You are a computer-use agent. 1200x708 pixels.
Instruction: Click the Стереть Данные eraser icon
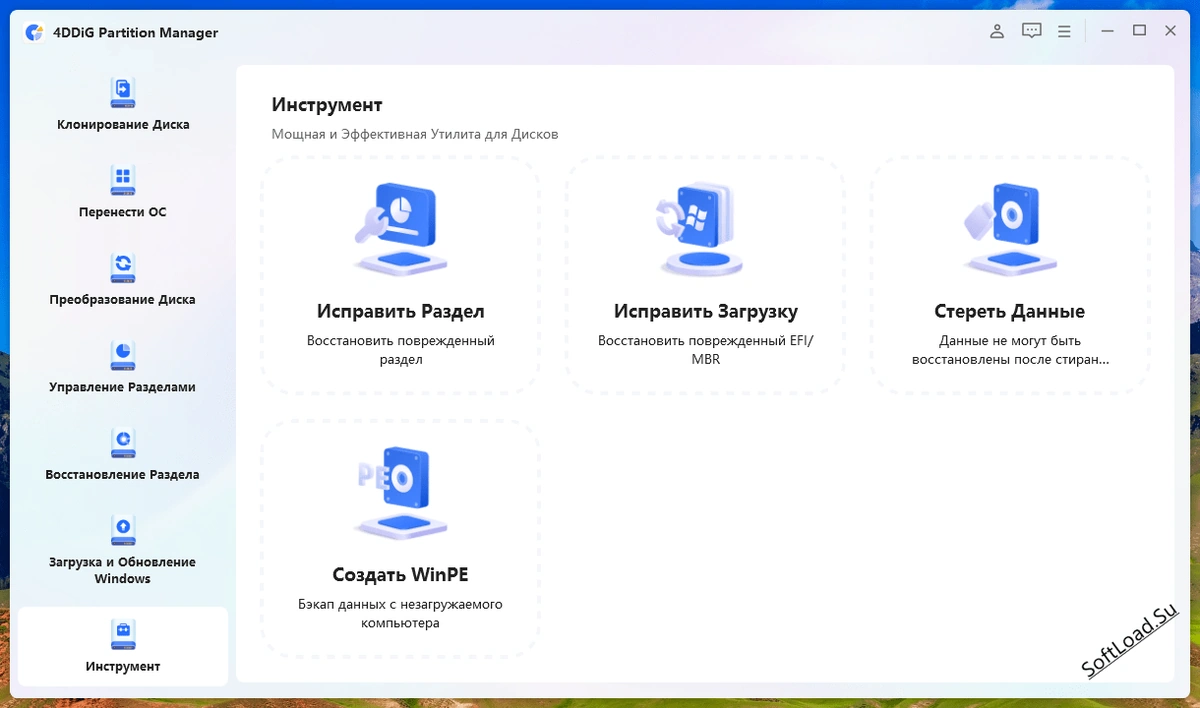coord(1009,230)
